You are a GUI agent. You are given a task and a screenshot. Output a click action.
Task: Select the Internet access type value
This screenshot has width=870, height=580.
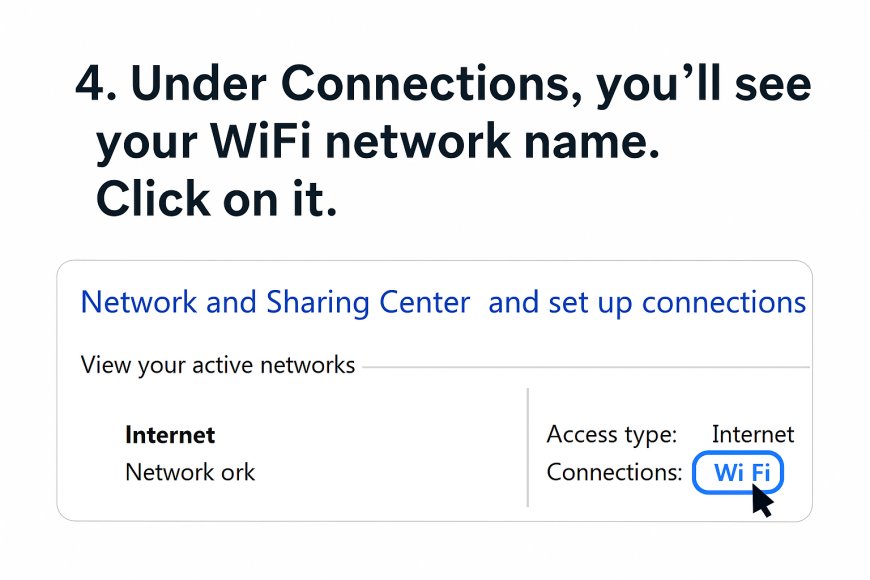[x=753, y=435]
